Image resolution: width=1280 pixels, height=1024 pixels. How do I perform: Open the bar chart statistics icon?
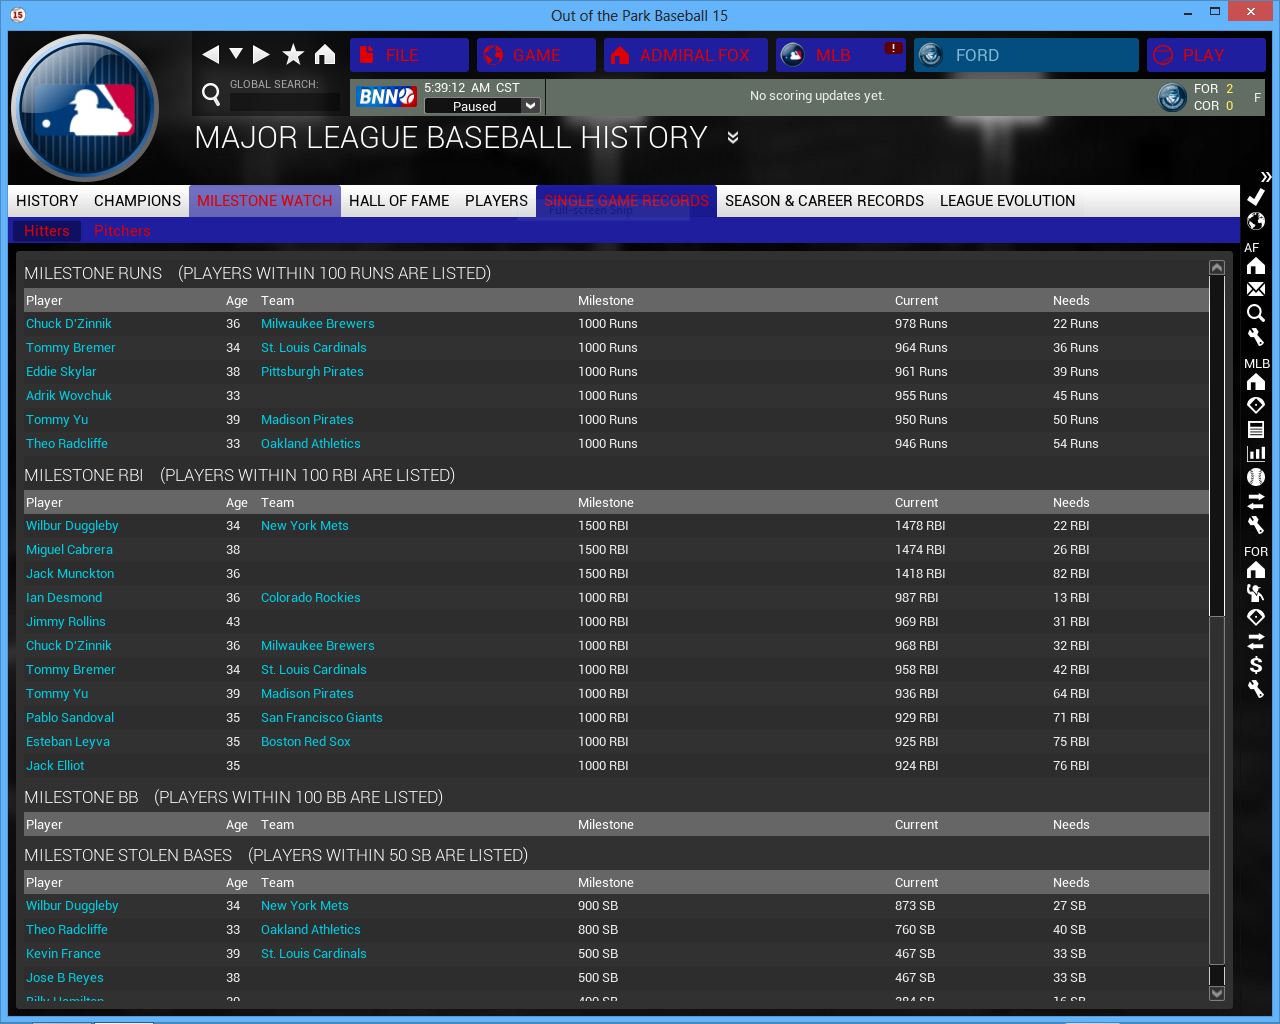pyautogui.click(x=1256, y=453)
